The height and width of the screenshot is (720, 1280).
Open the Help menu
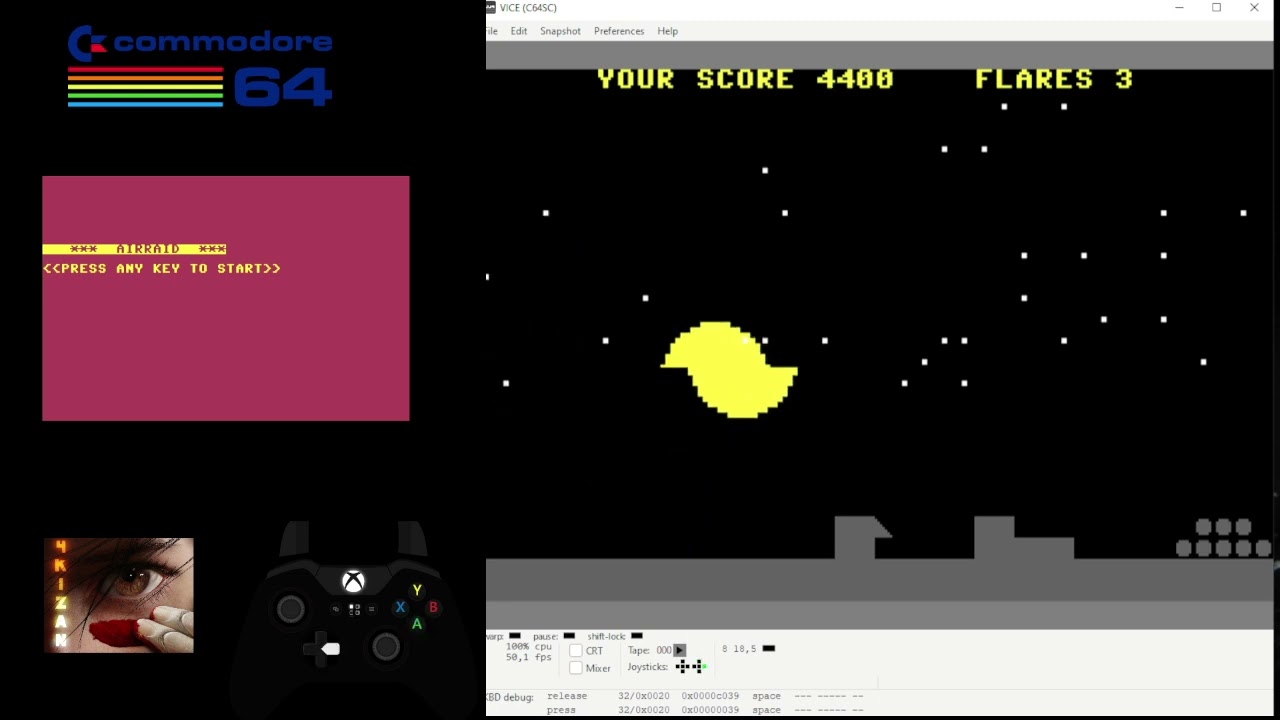coord(667,31)
